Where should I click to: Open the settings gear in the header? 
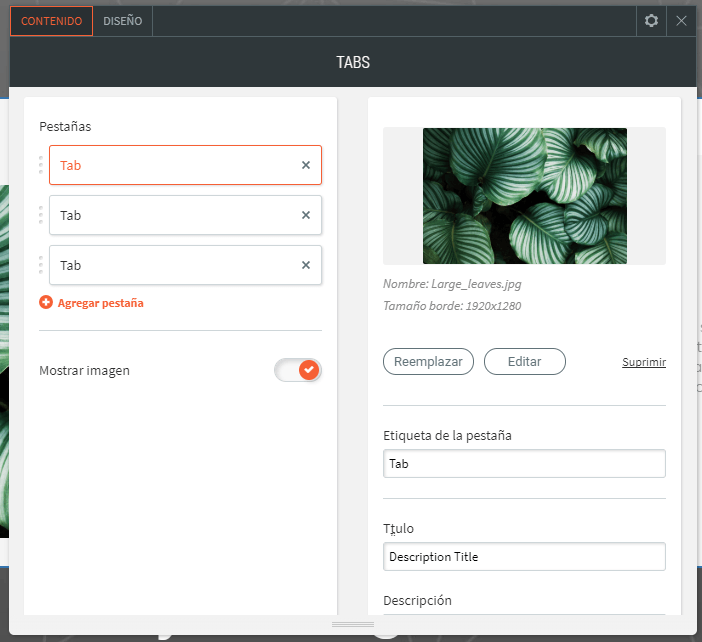coord(651,21)
